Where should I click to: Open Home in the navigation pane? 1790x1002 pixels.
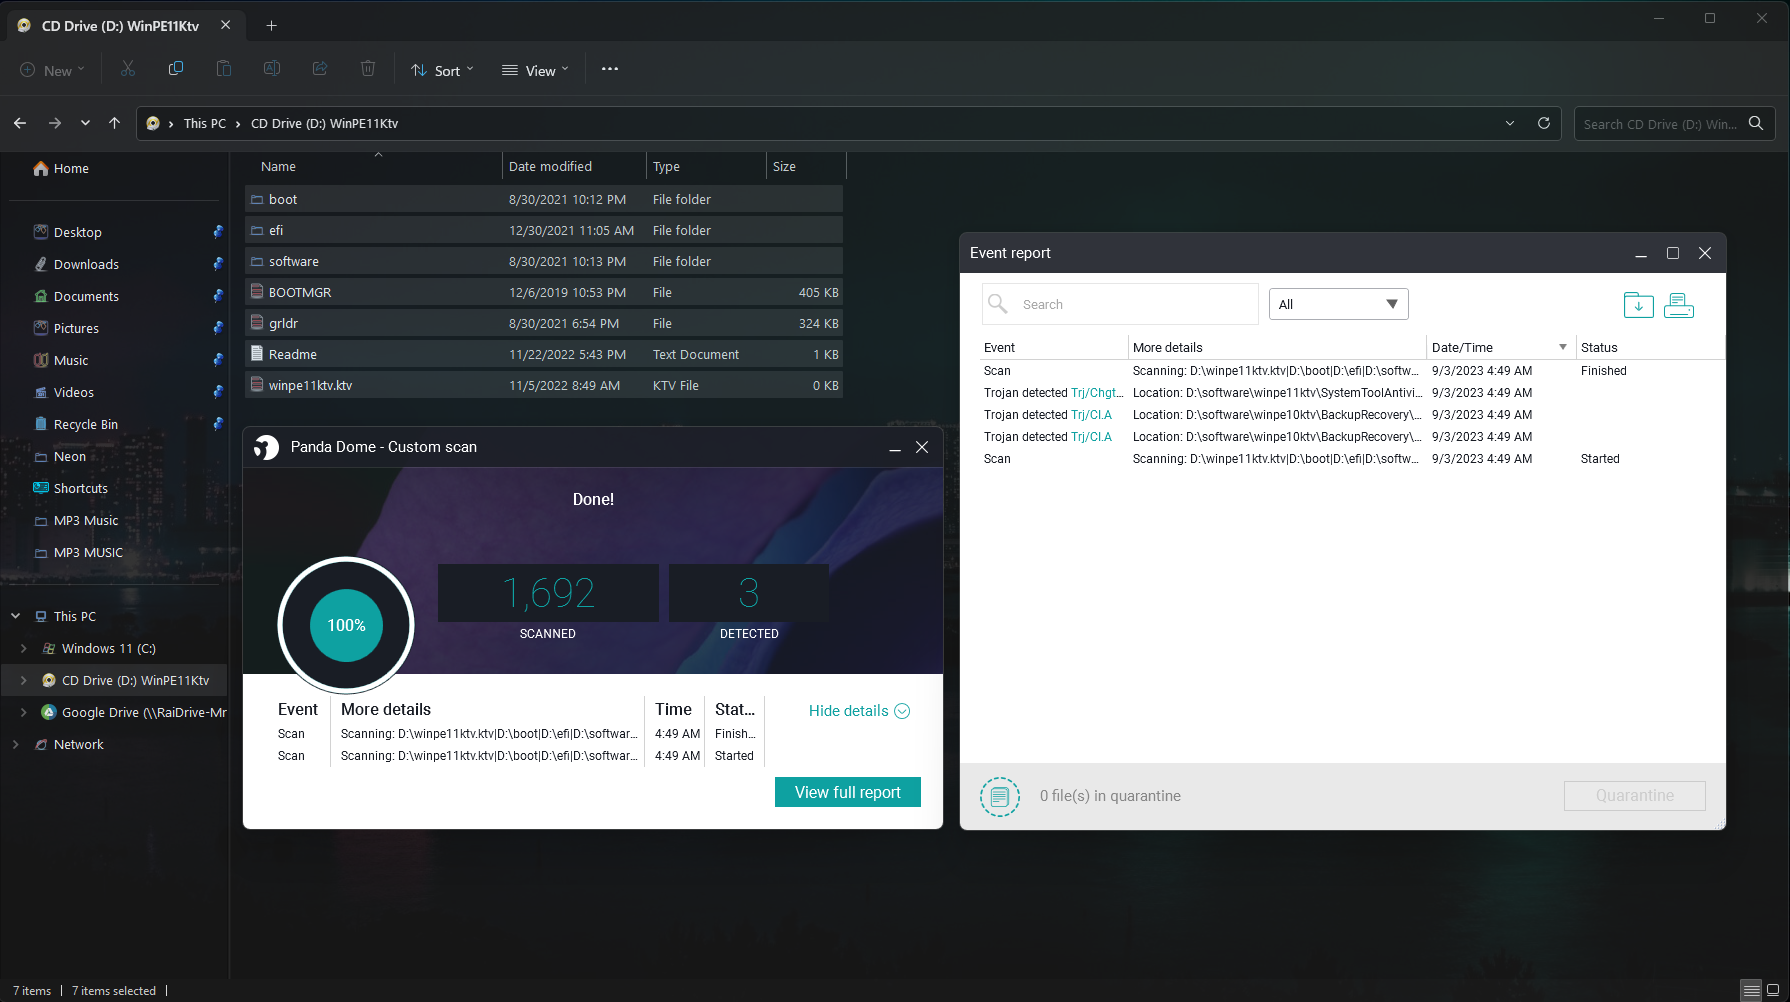pyautogui.click(x=71, y=168)
